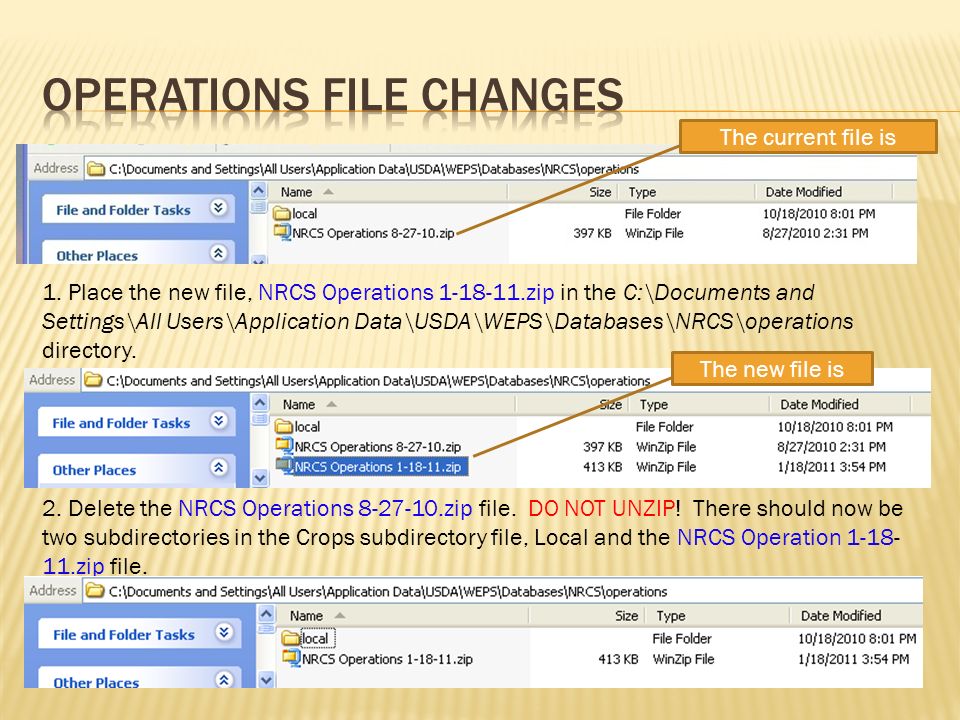The height and width of the screenshot is (720, 960).
Task: Click sidebar scroll down arrow in middle window
Action: click(x=260, y=478)
